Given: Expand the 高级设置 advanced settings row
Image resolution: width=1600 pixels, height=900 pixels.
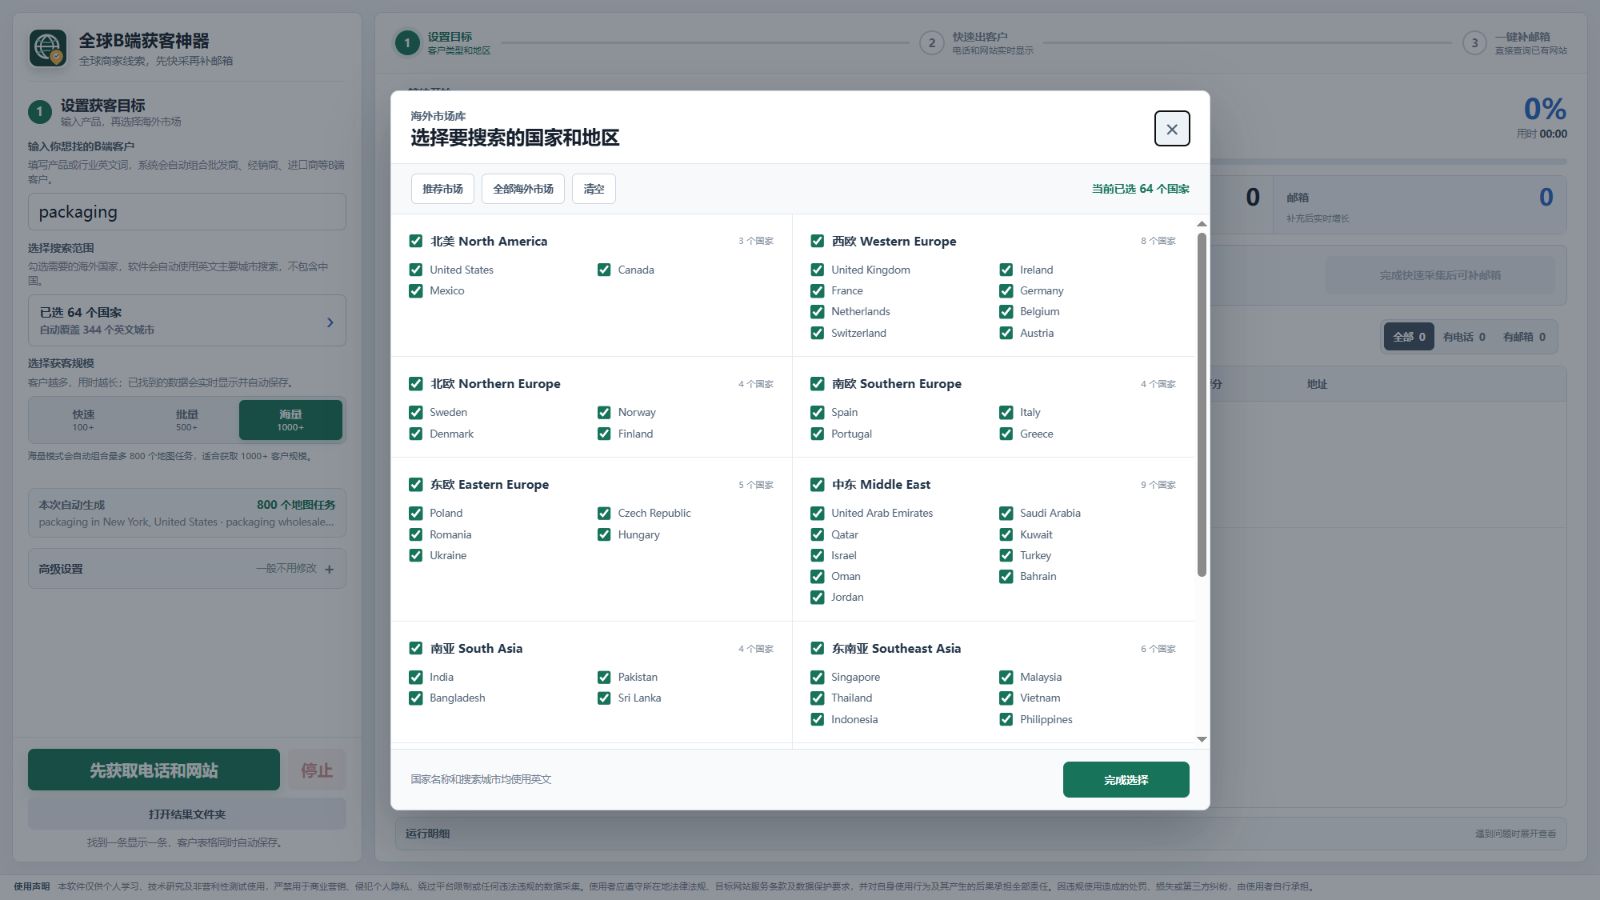Looking at the screenshot, I should pos(187,569).
